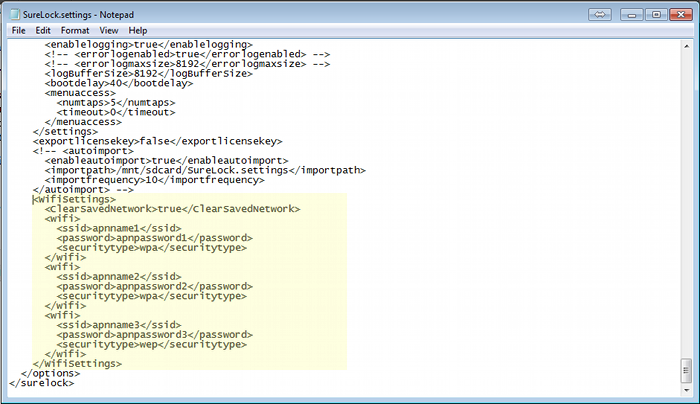This screenshot has width=700, height=404.
Task: Click the password apnpassword1 line
Action: tap(154, 238)
